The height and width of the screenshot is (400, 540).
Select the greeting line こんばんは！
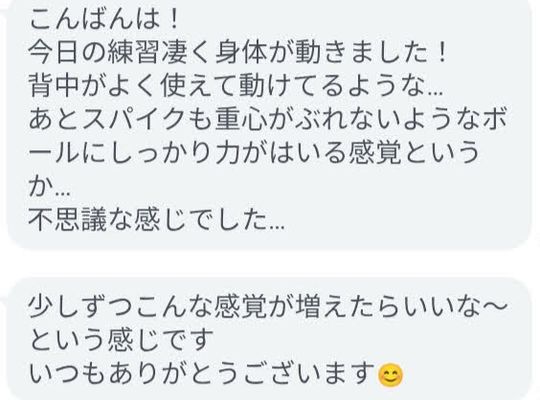tap(104, 20)
